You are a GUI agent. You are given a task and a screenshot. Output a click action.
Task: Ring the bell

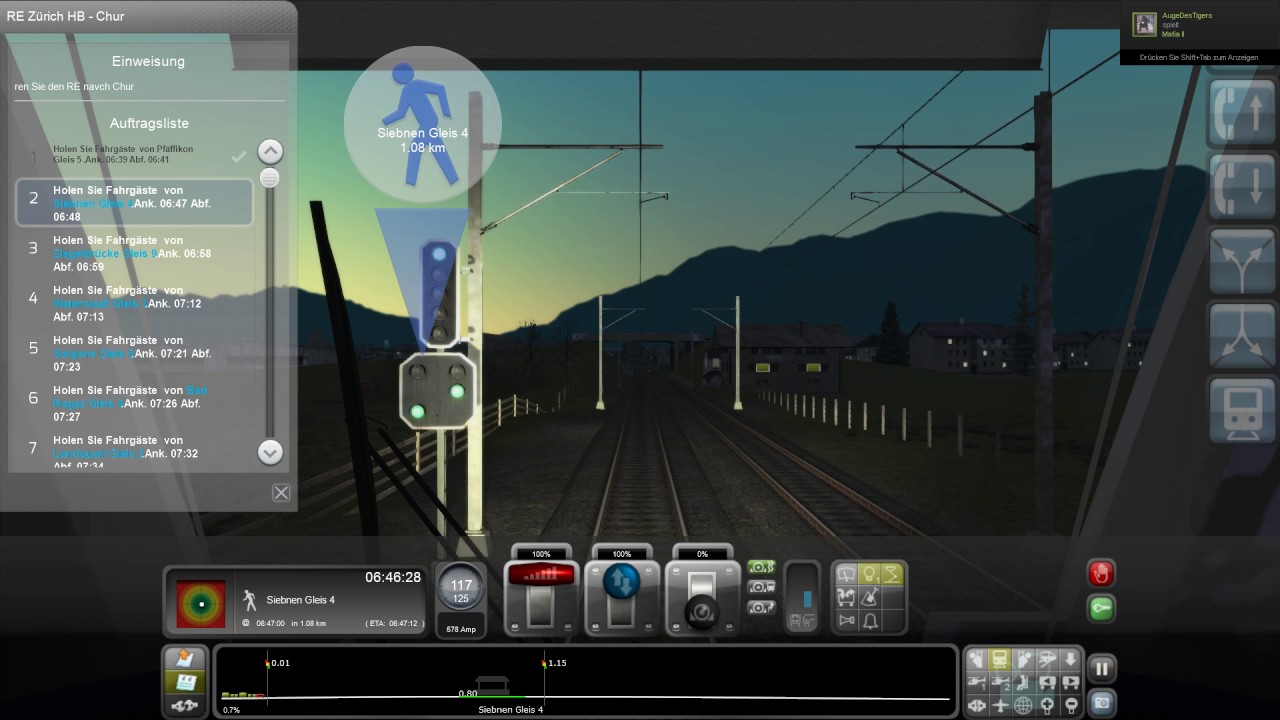tap(870, 621)
